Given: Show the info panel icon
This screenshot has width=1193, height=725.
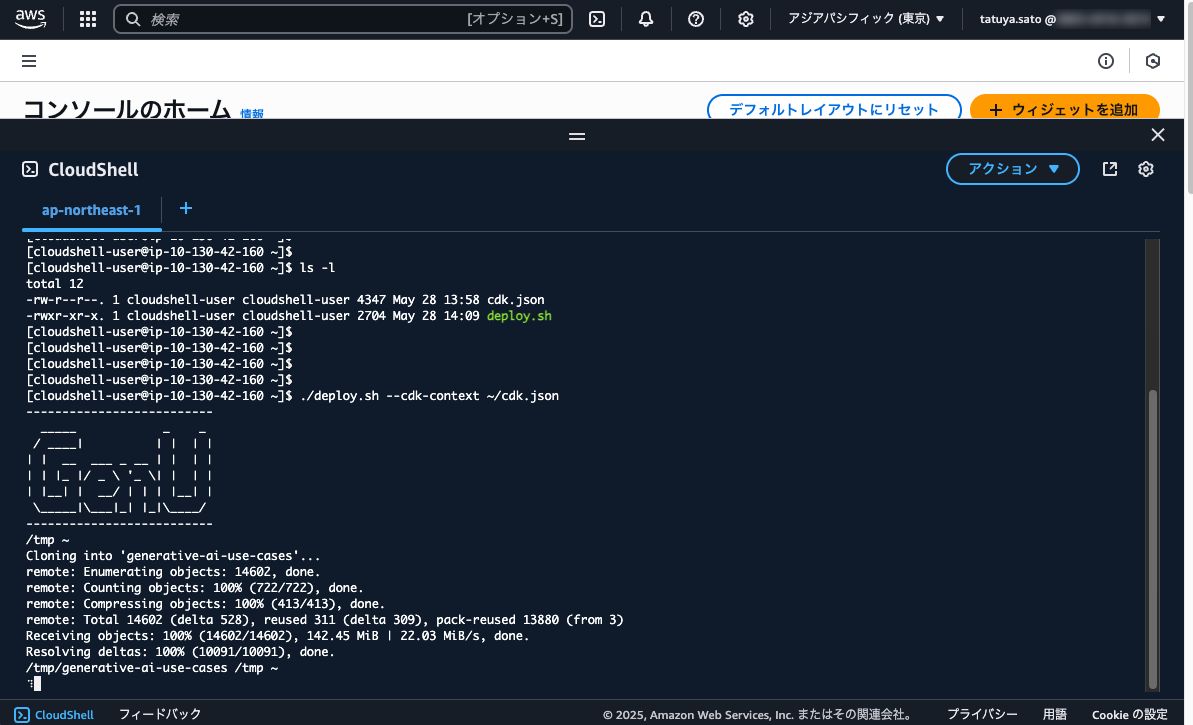Looking at the screenshot, I should click(x=1106, y=61).
